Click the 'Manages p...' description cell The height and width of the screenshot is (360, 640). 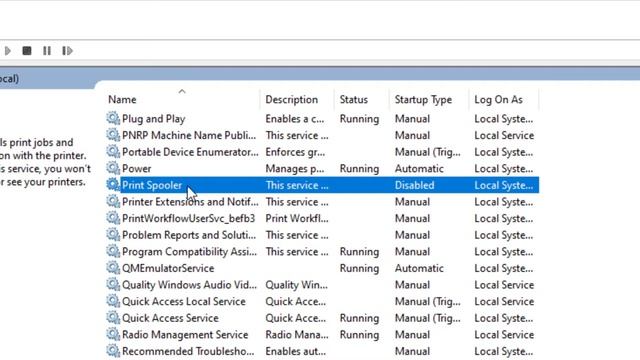295,169
